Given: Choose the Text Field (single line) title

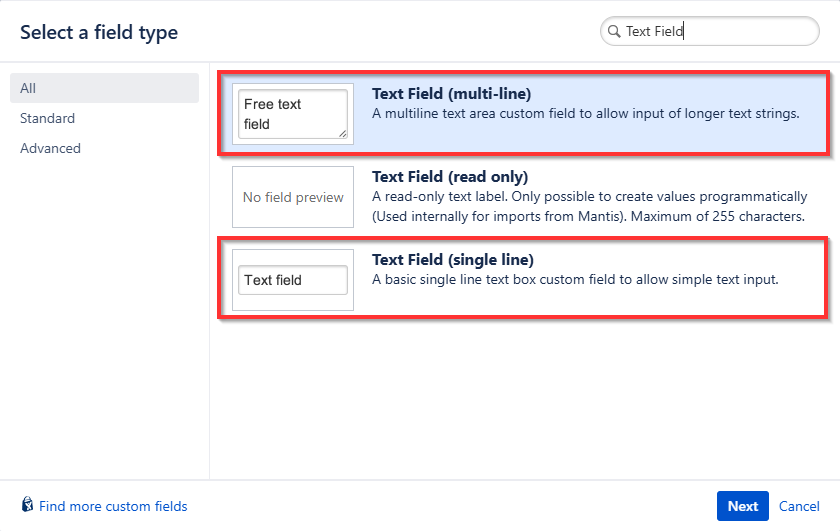Looking at the screenshot, I should [x=453, y=260].
